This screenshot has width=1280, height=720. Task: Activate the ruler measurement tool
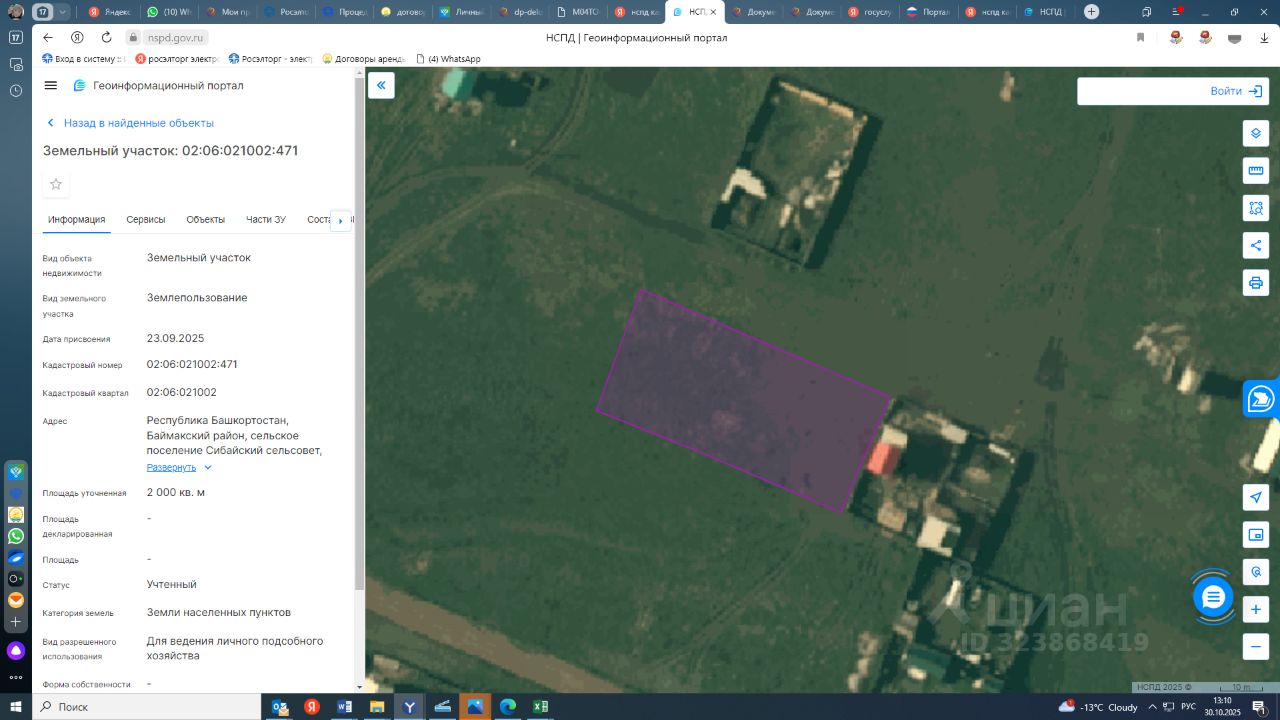pos(1256,171)
